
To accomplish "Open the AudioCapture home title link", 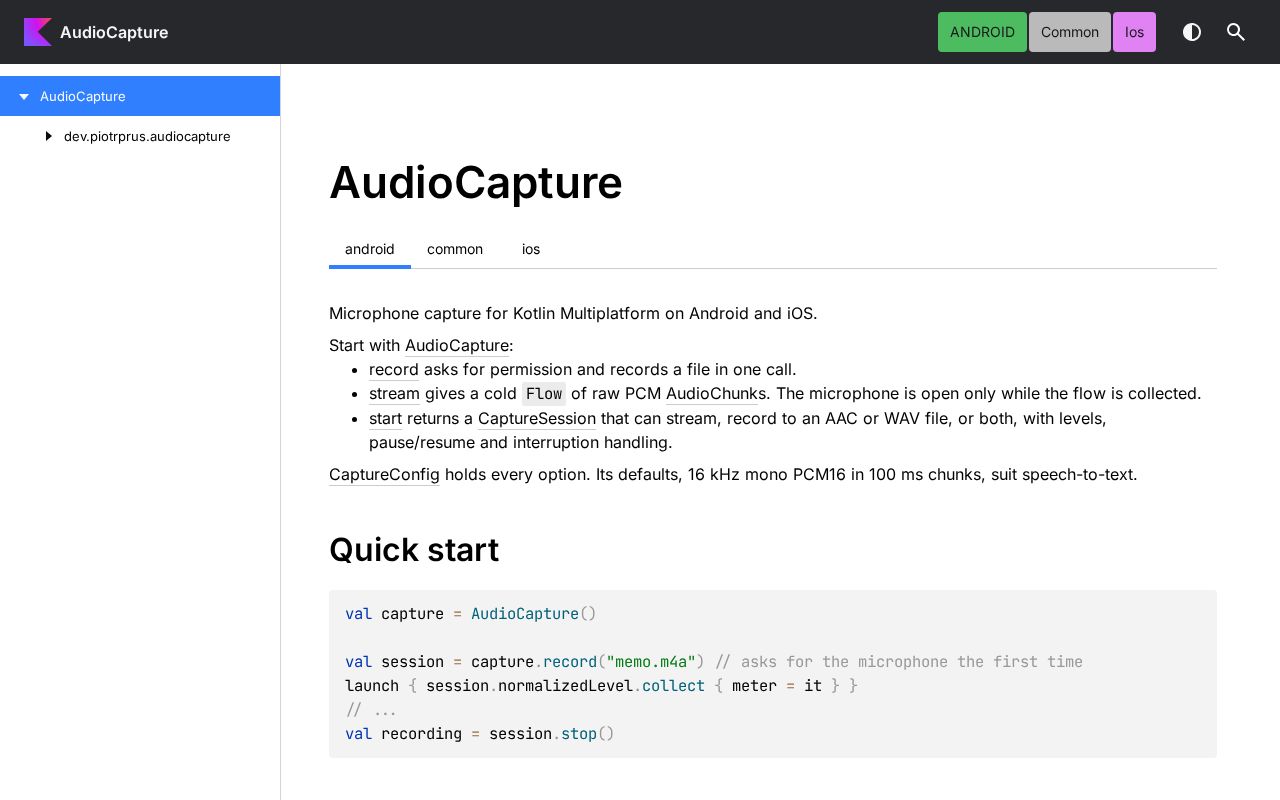I will click(114, 32).
